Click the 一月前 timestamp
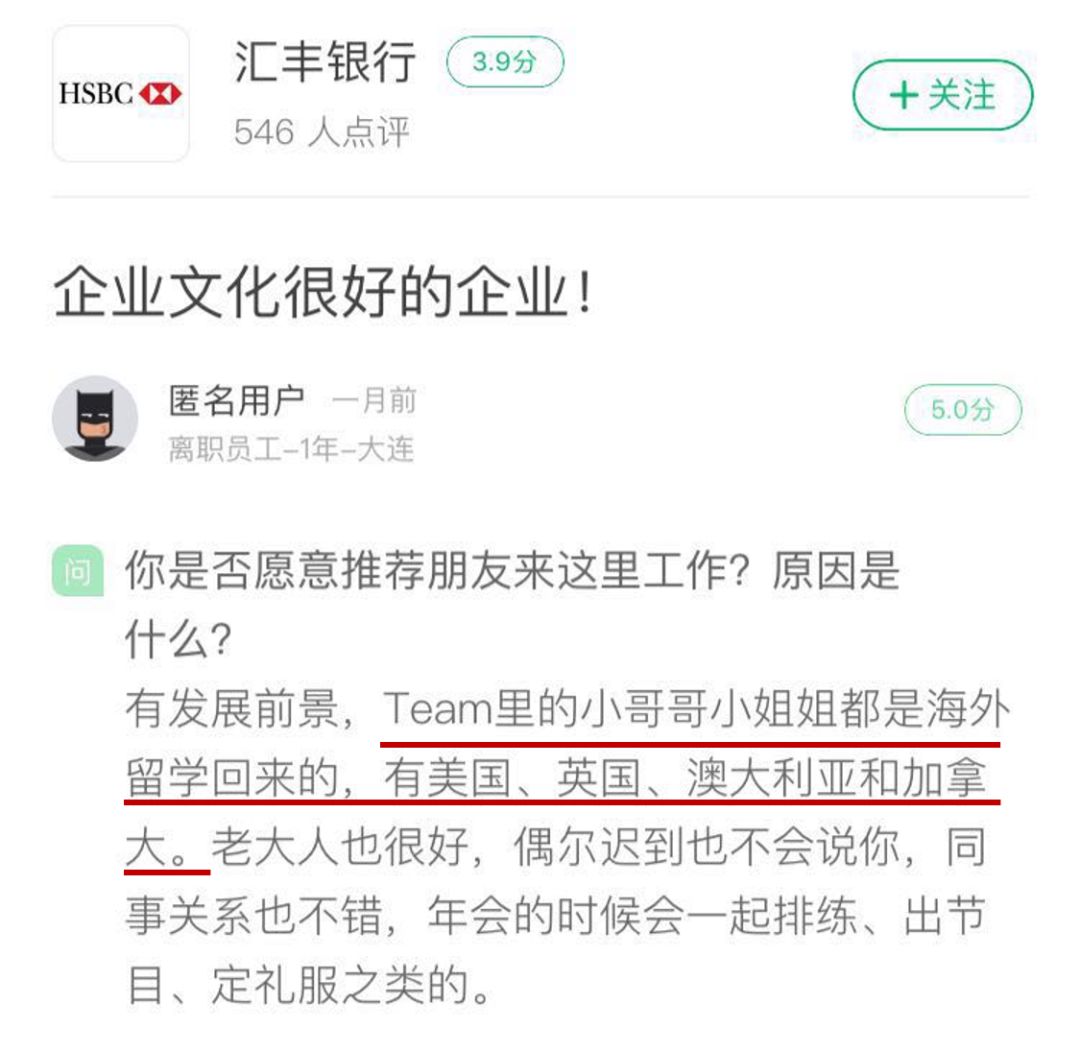 (374, 401)
